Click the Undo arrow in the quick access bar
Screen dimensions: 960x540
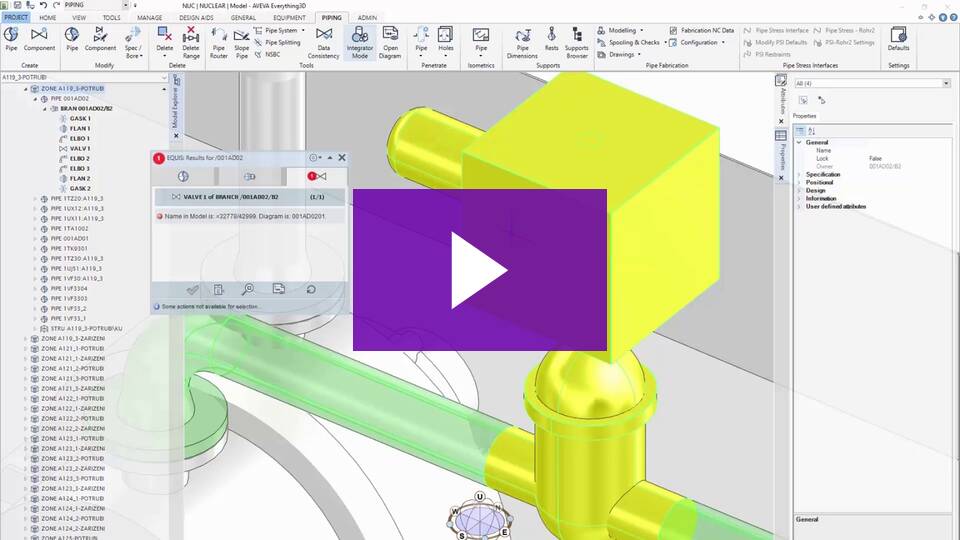coord(43,5)
